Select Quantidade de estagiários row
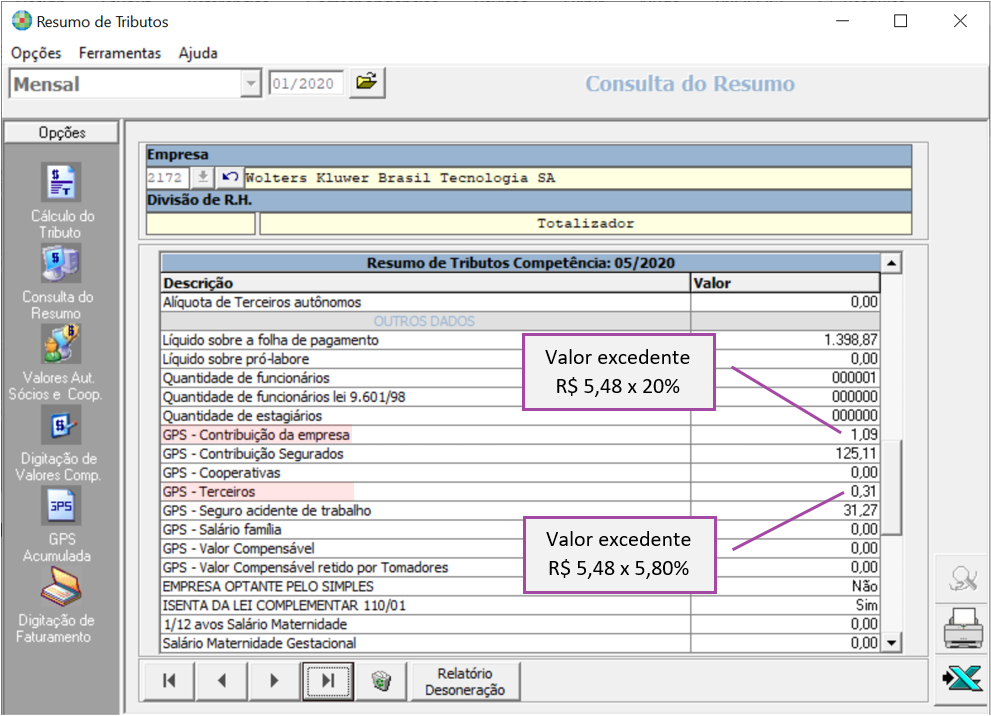 [x=520, y=416]
